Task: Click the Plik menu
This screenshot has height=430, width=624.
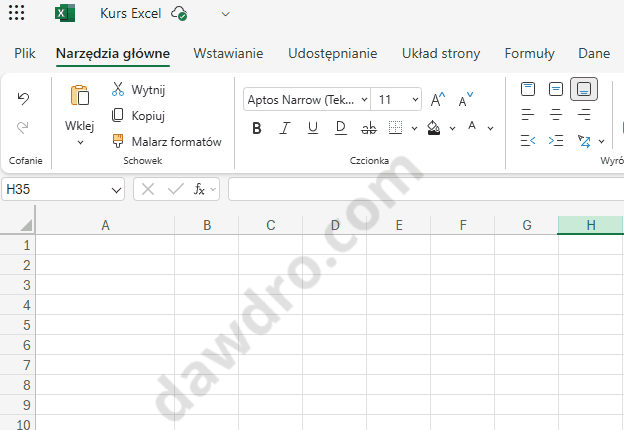Action: click(25, 53)
